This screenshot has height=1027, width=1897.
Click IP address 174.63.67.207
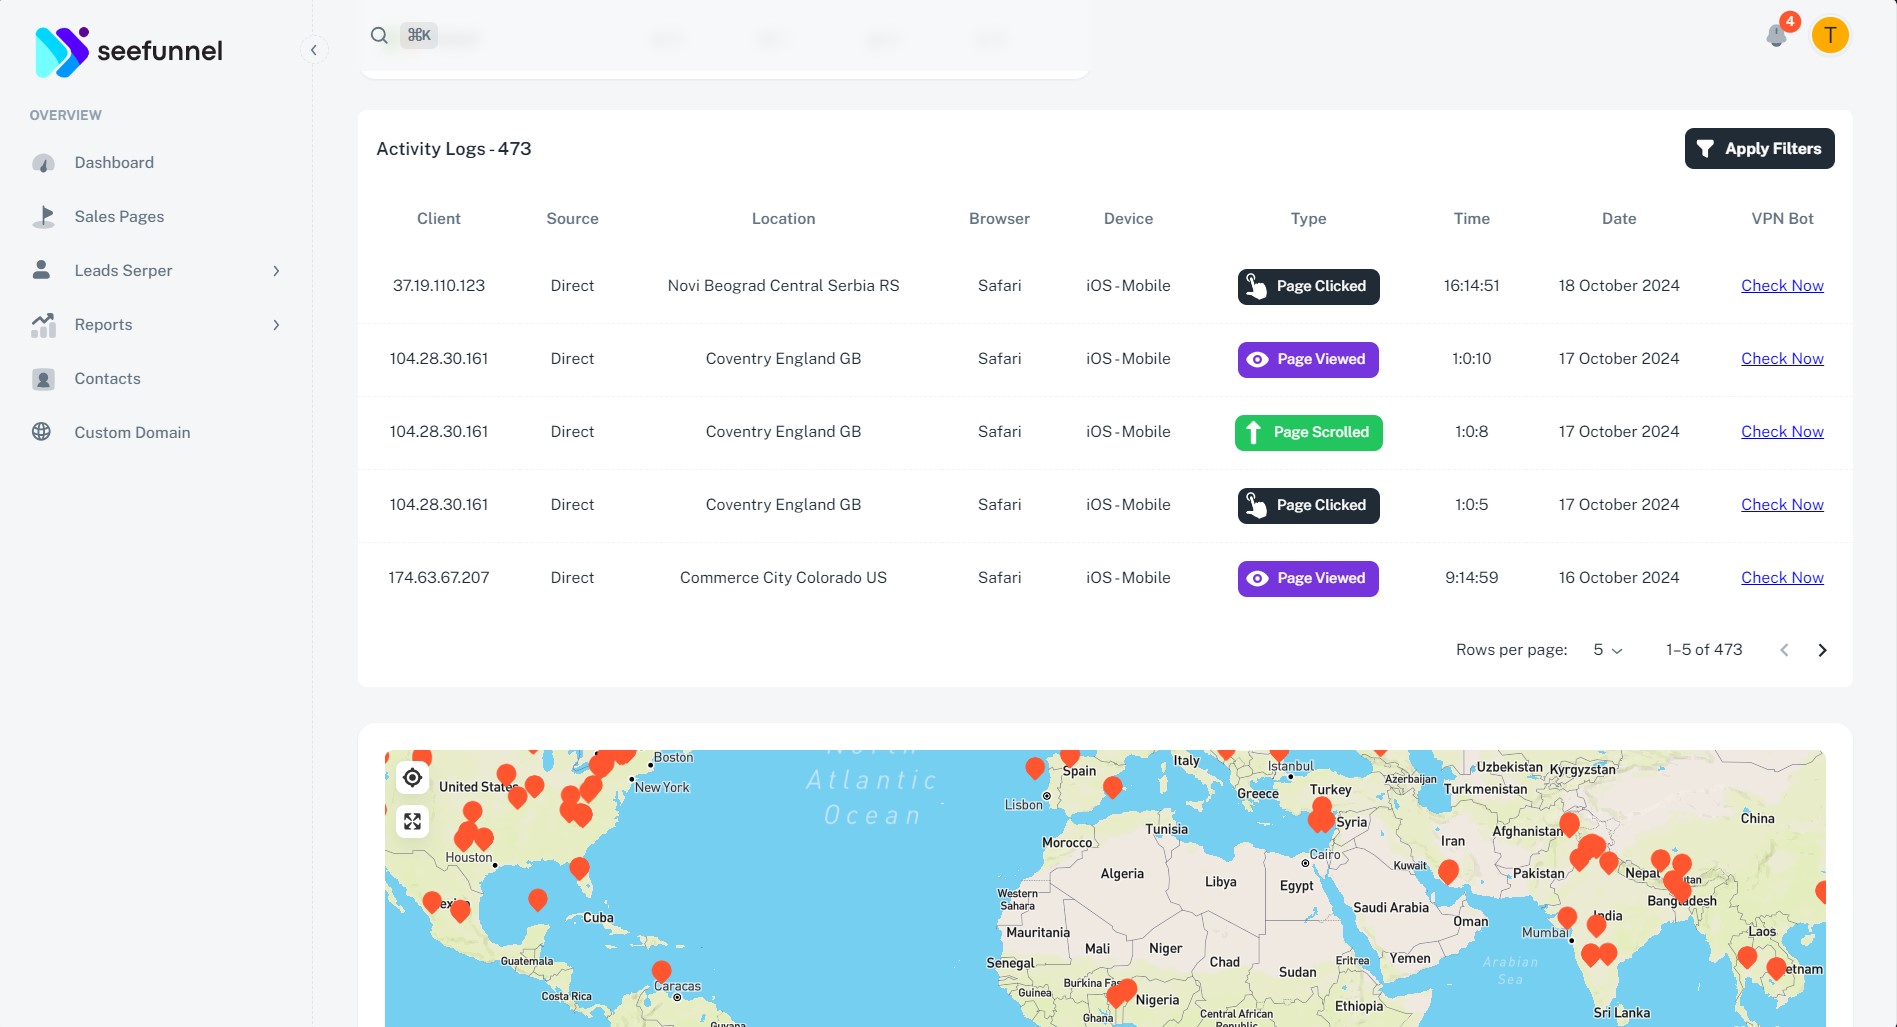[x=439, y=578]
